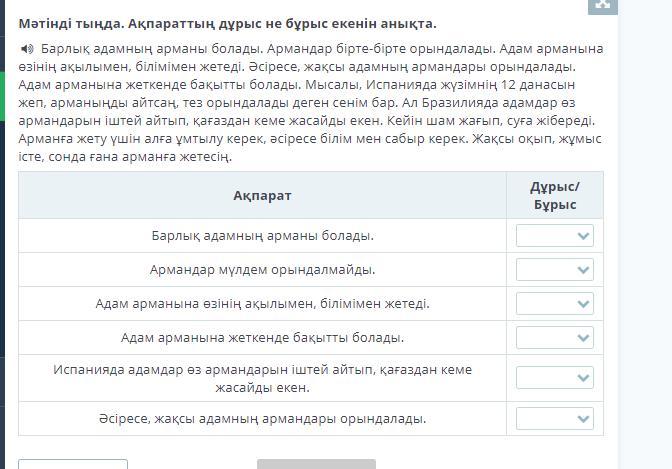Click the 'Дұрыс/Бұрыс' column header
The image size is (672, 469).
tap(555, 196)
